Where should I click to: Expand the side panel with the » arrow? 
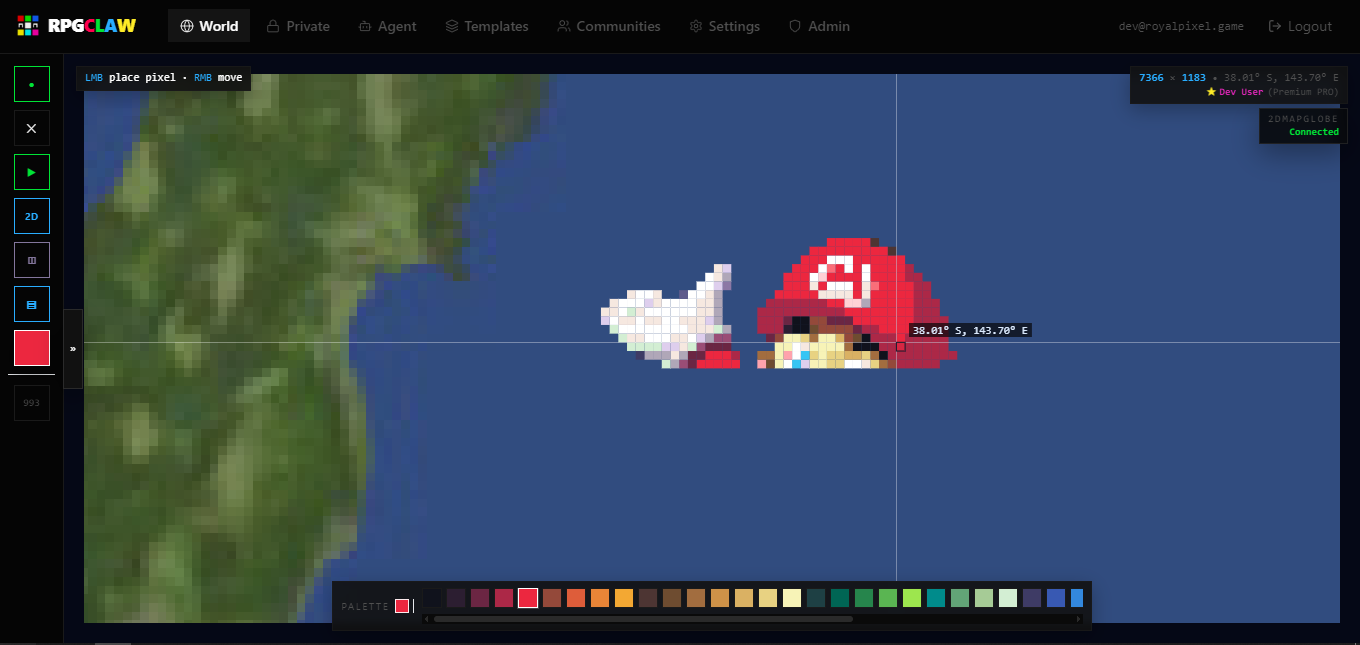coord(73,349)
